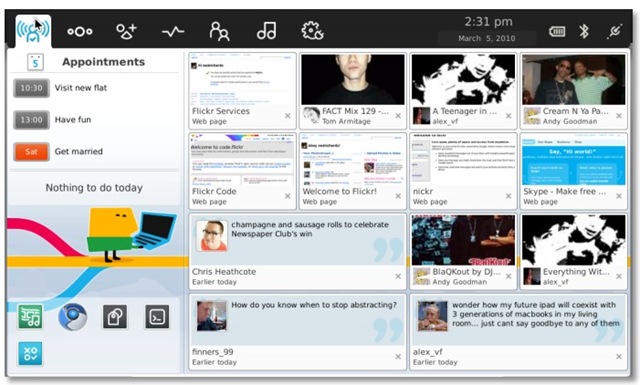The height and width of the screenshot is (385, 640).
Task: Click the battery status icon
Action: click(x=557, y=31)
